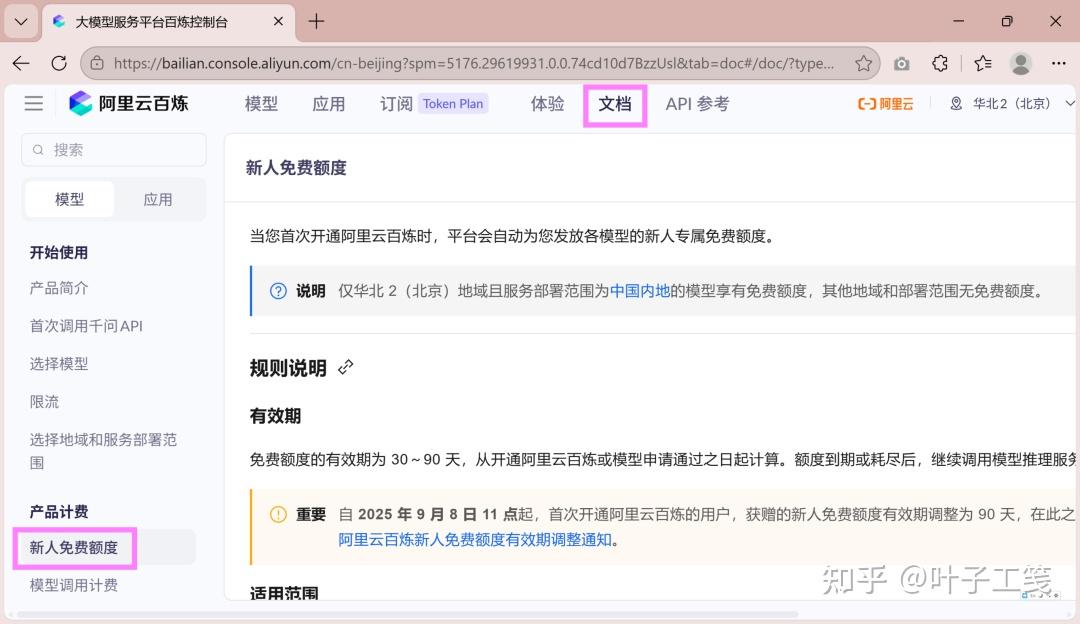
Task: Click the 重要 warning exclamation icon
Action: 278,514
